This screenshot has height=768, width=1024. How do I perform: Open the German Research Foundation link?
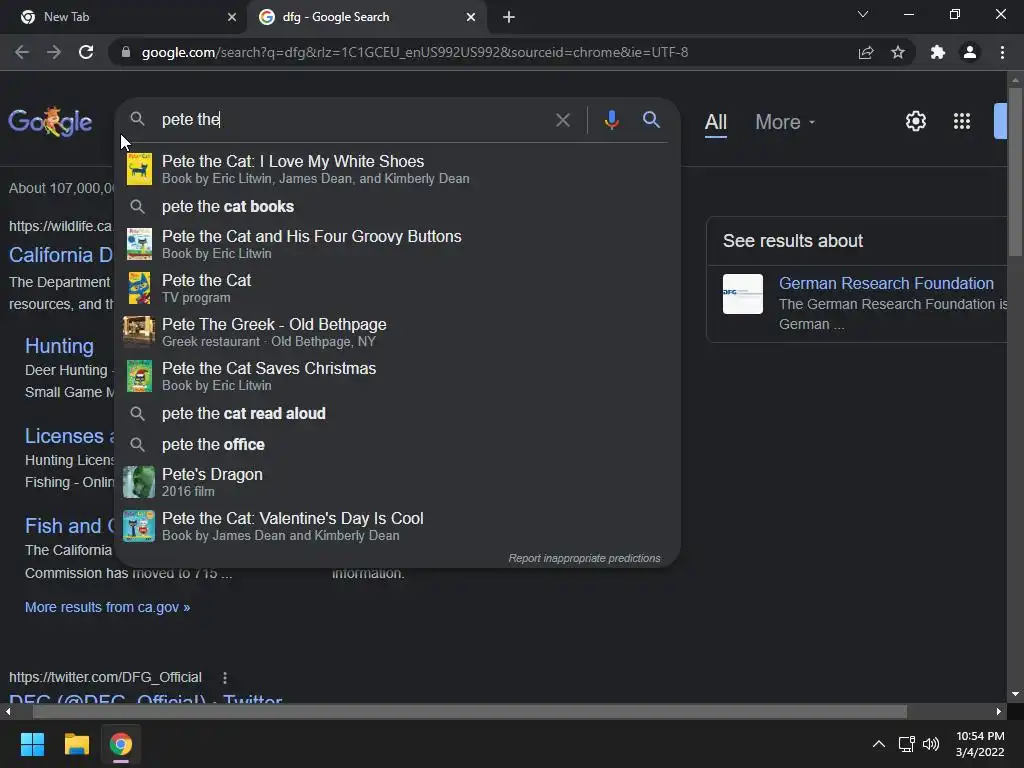(886, 283)
